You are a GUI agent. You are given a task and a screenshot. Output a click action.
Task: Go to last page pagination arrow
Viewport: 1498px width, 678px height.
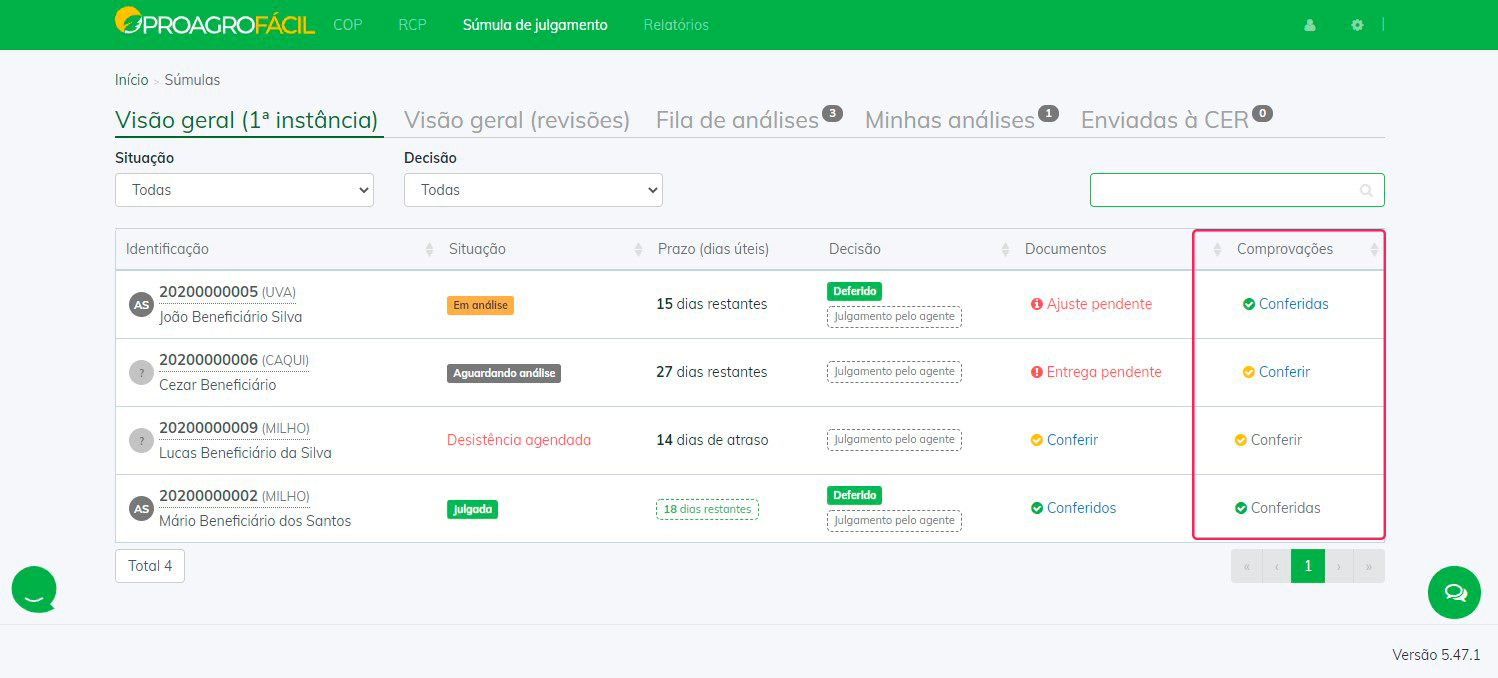(x=1369, y=566)
